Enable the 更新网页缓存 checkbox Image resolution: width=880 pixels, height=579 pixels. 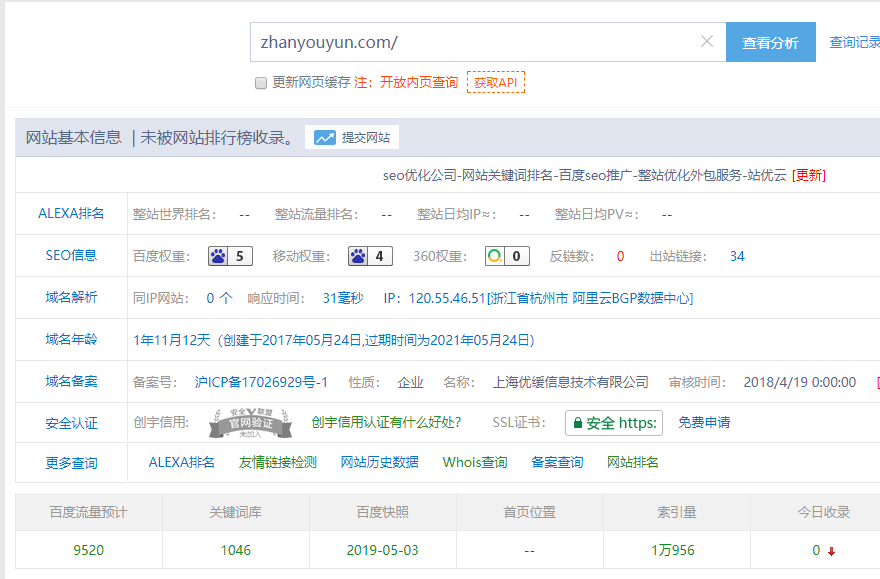(260, 83)
